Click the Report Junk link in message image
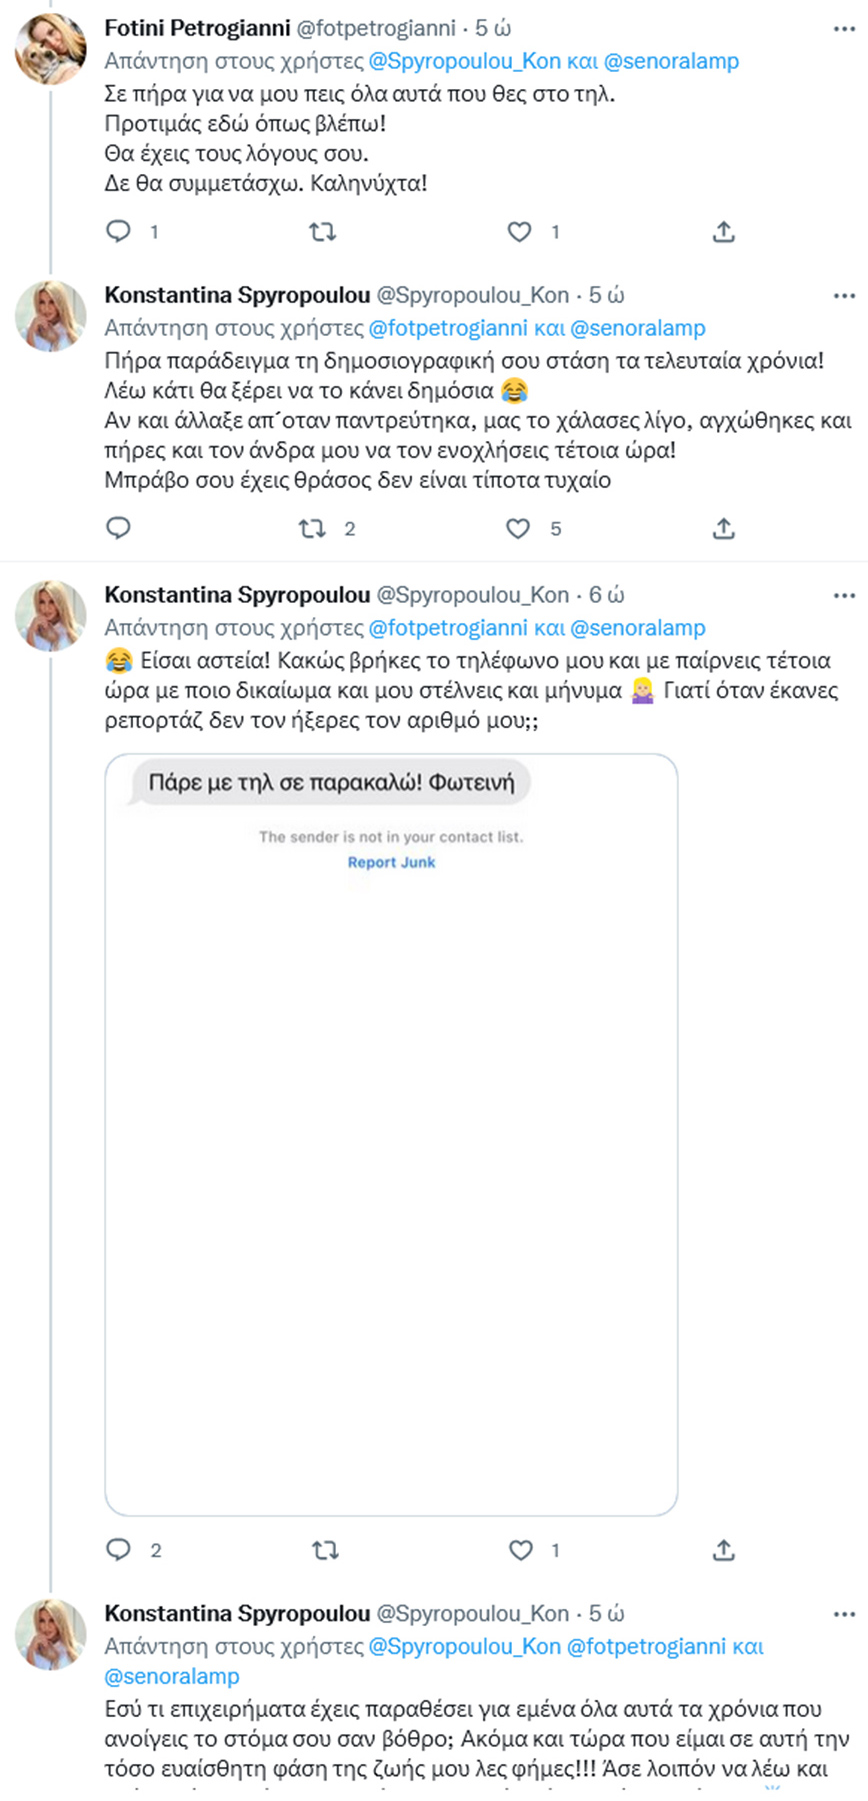The height and width of the screenshot is (1801, 868). (391, 862)
